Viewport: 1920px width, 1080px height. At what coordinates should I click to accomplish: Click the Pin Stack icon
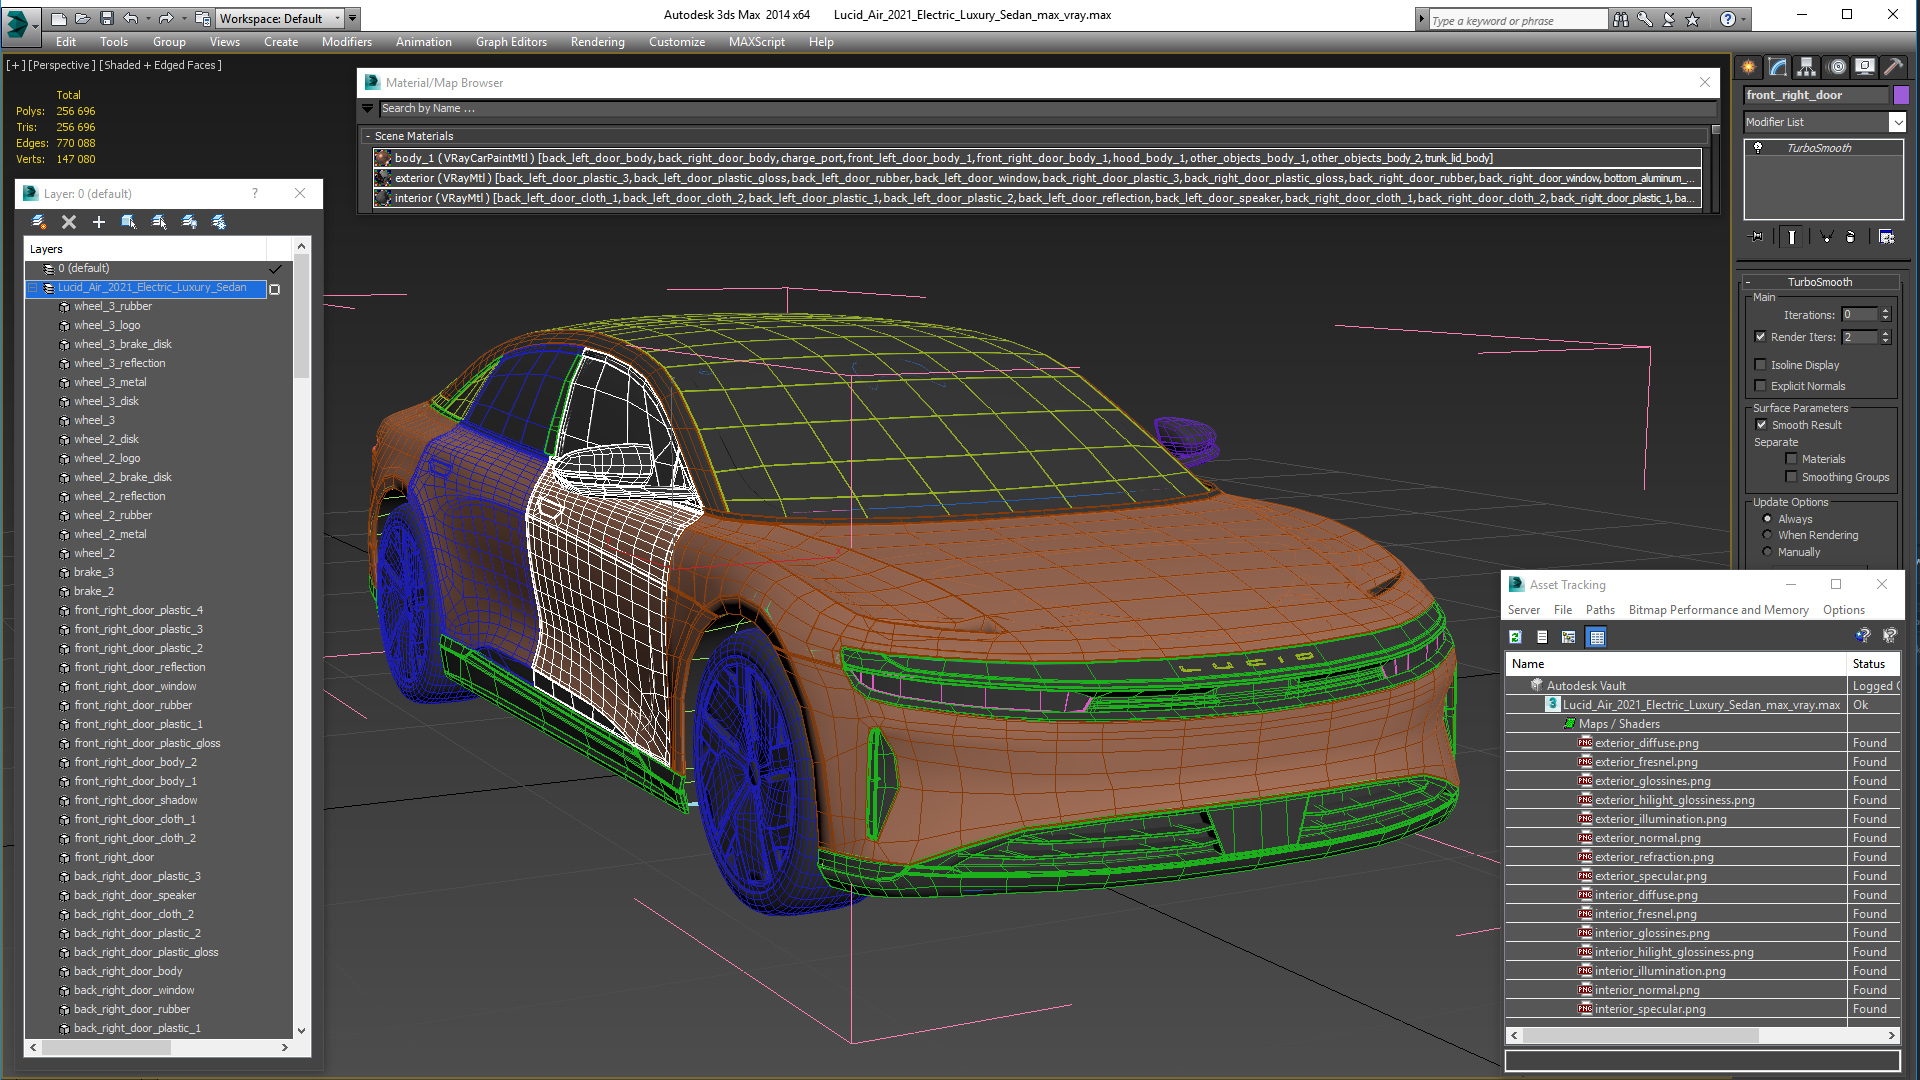(x=1757, y=237)
